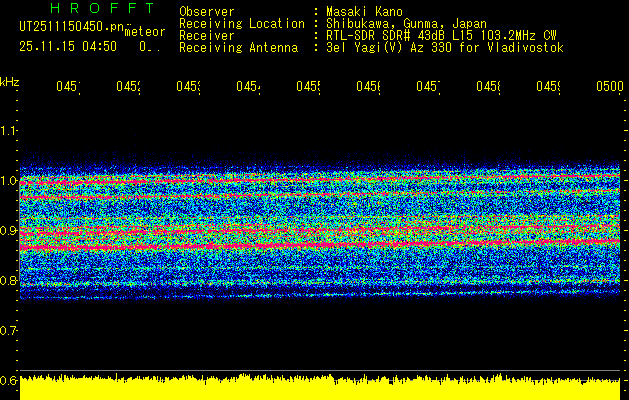The width and height of the screenshot is (629, 400).
Task: Click the yellow signal level graph
Action: (320, 387)
